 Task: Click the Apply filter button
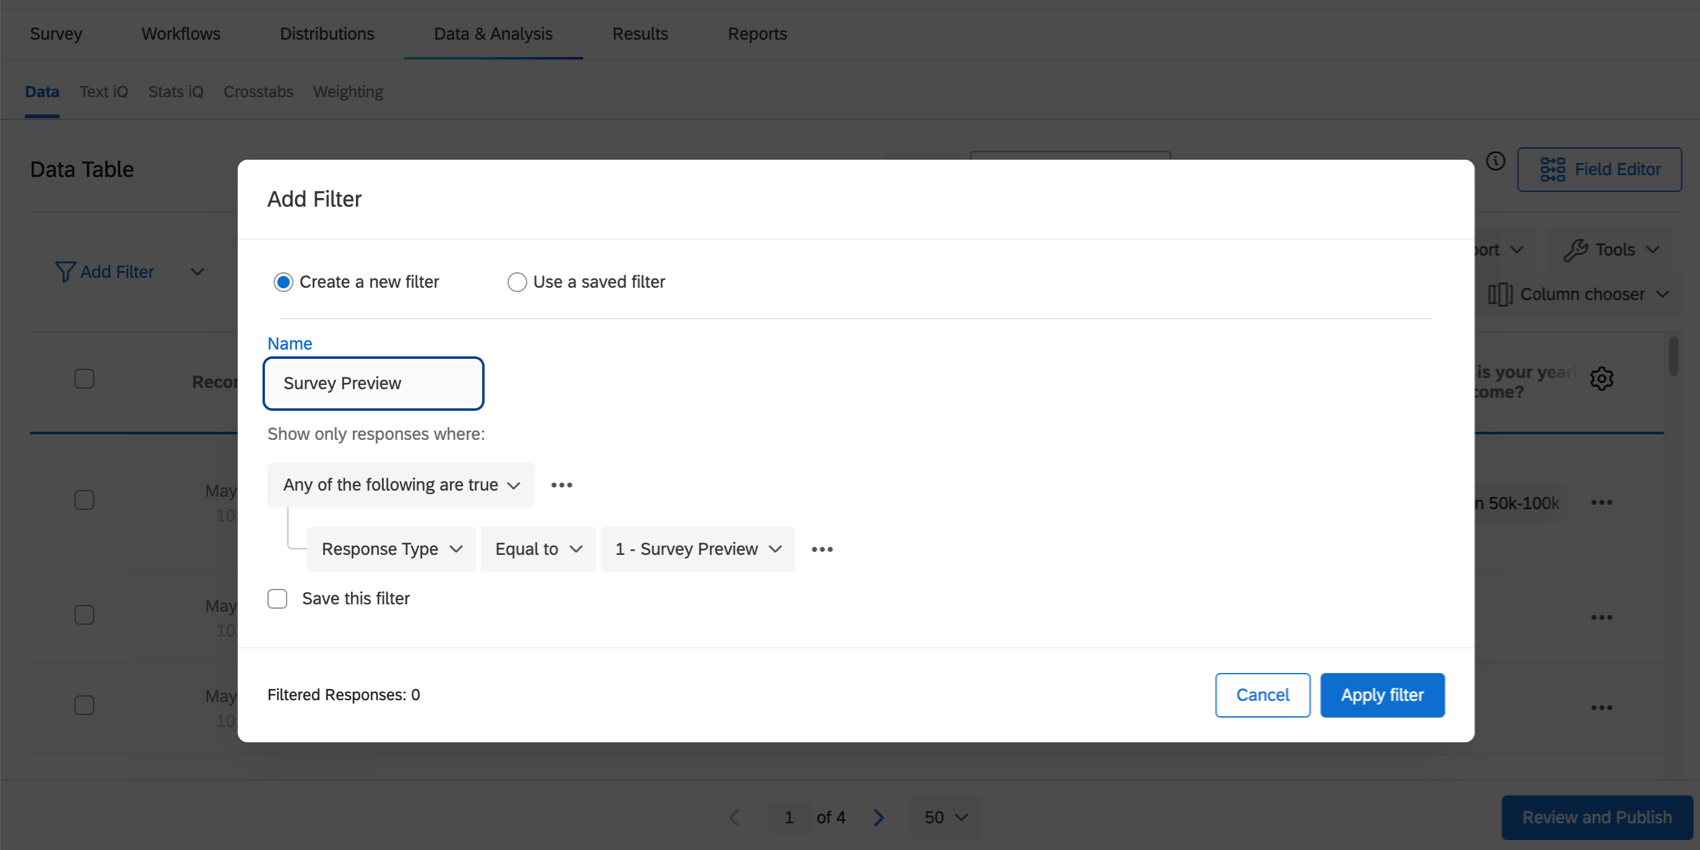click(1382, 695)
